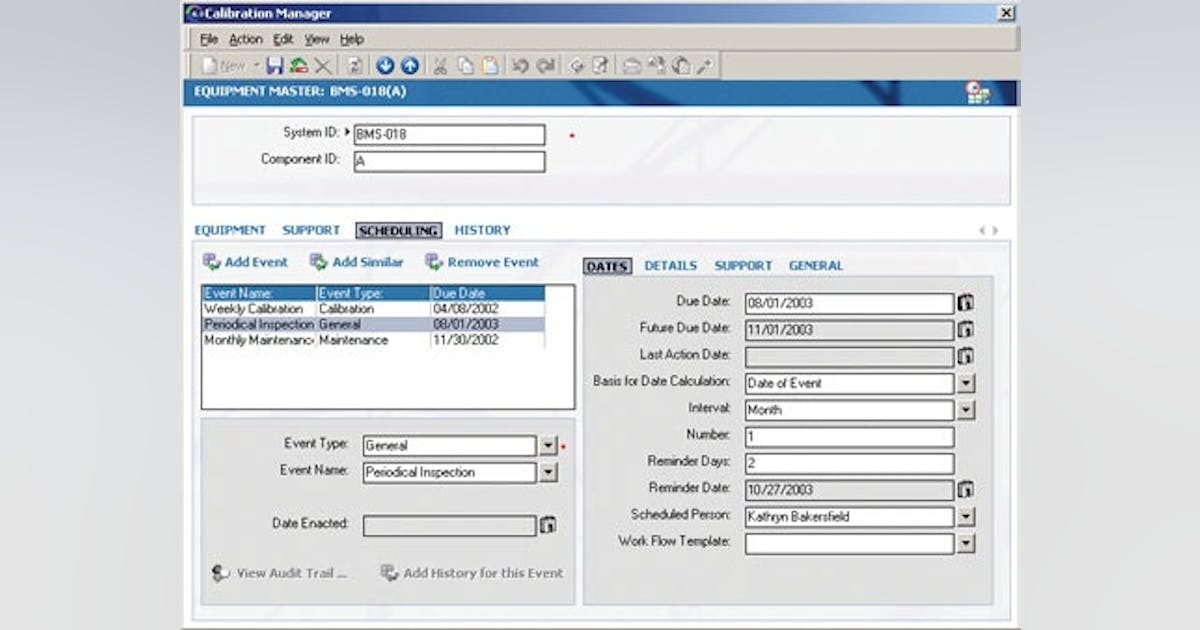Open the Scheduled Person dropdown

[966, 517]
